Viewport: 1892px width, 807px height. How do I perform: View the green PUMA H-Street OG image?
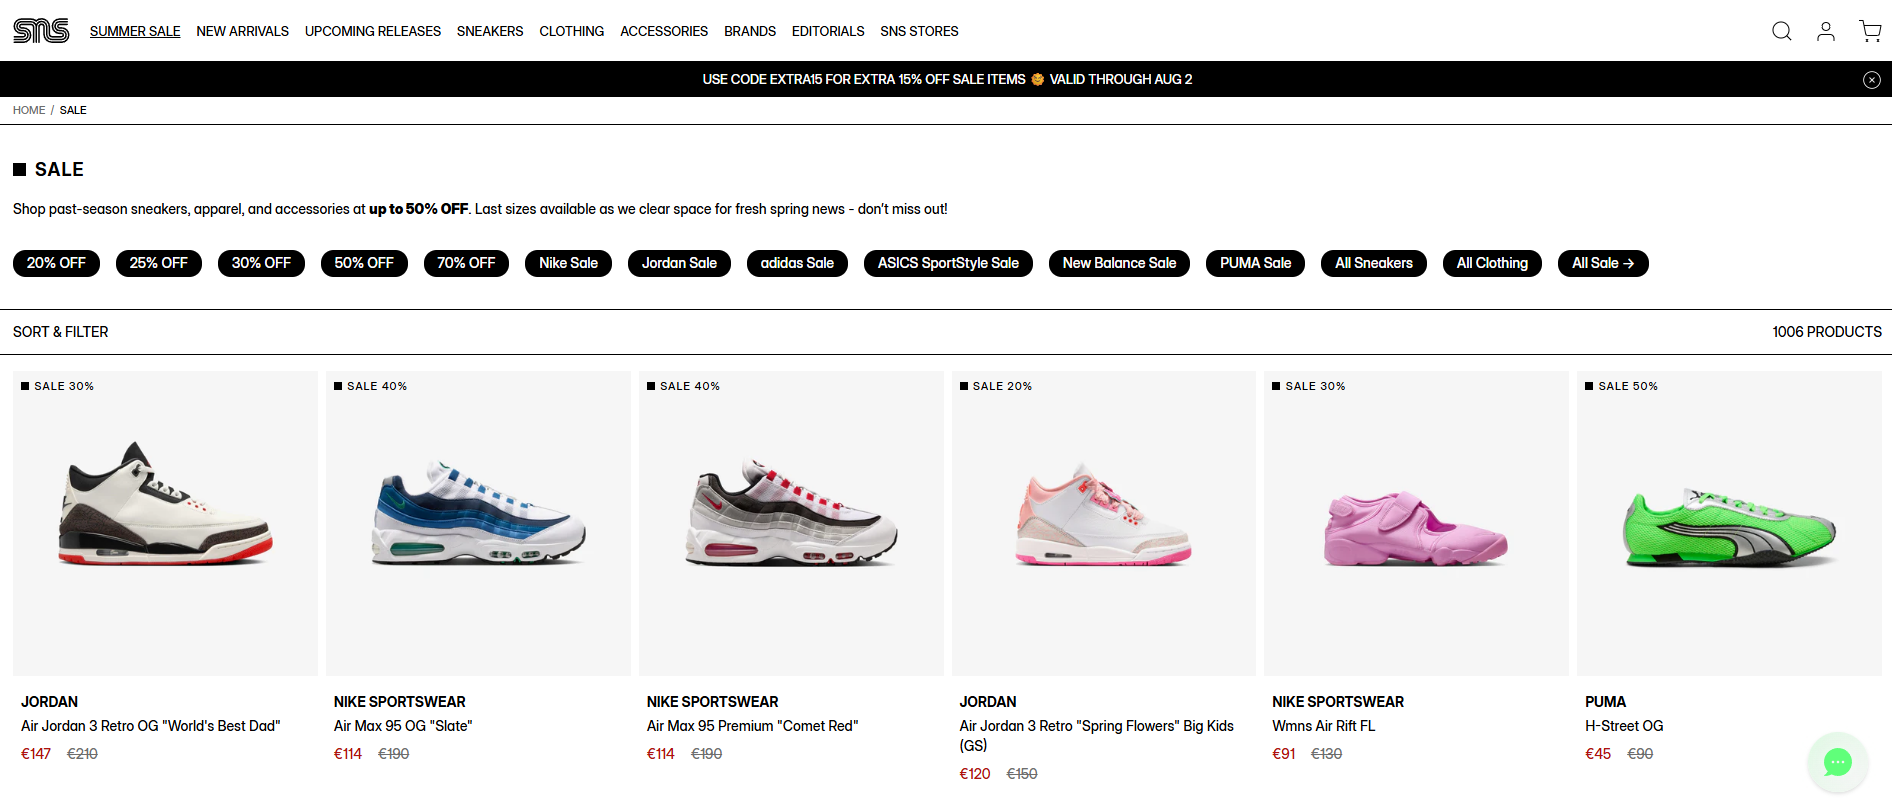click(1729, 523)
